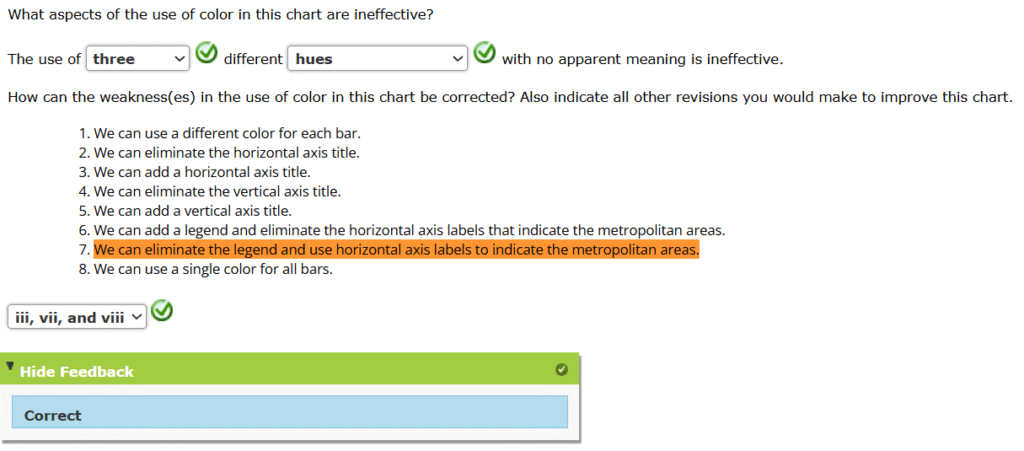Click green checkmark beside 'iii, vii, and viii'

pyautogui.click(x=162, y=312)
